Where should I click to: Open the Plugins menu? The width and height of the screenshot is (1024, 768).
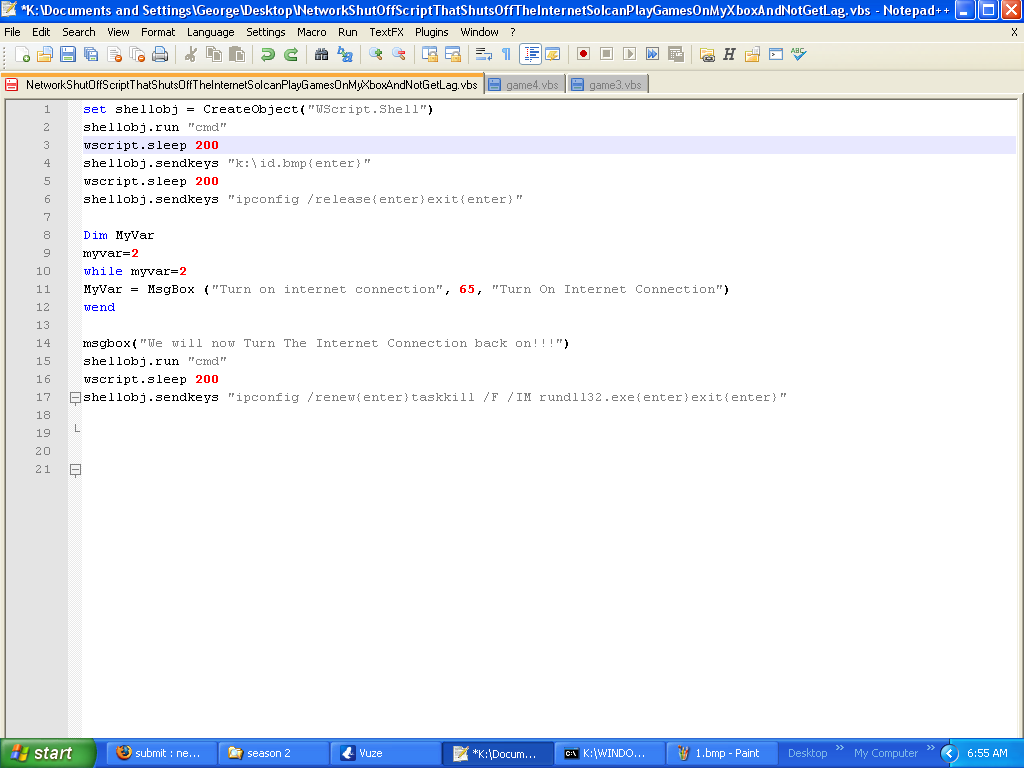point(432,32)
